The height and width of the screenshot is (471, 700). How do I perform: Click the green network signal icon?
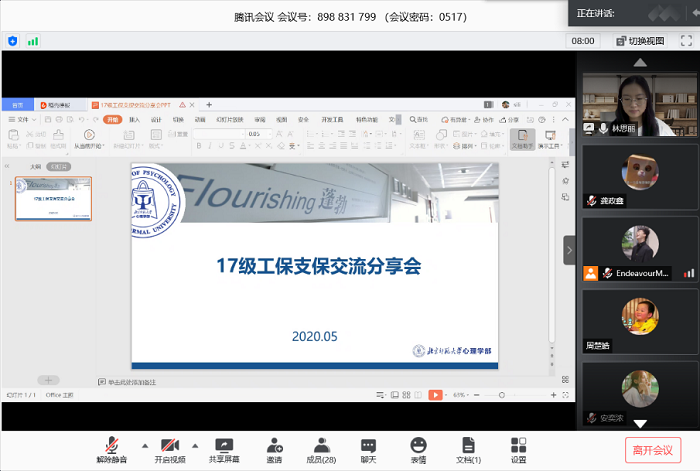click(33, 41)
